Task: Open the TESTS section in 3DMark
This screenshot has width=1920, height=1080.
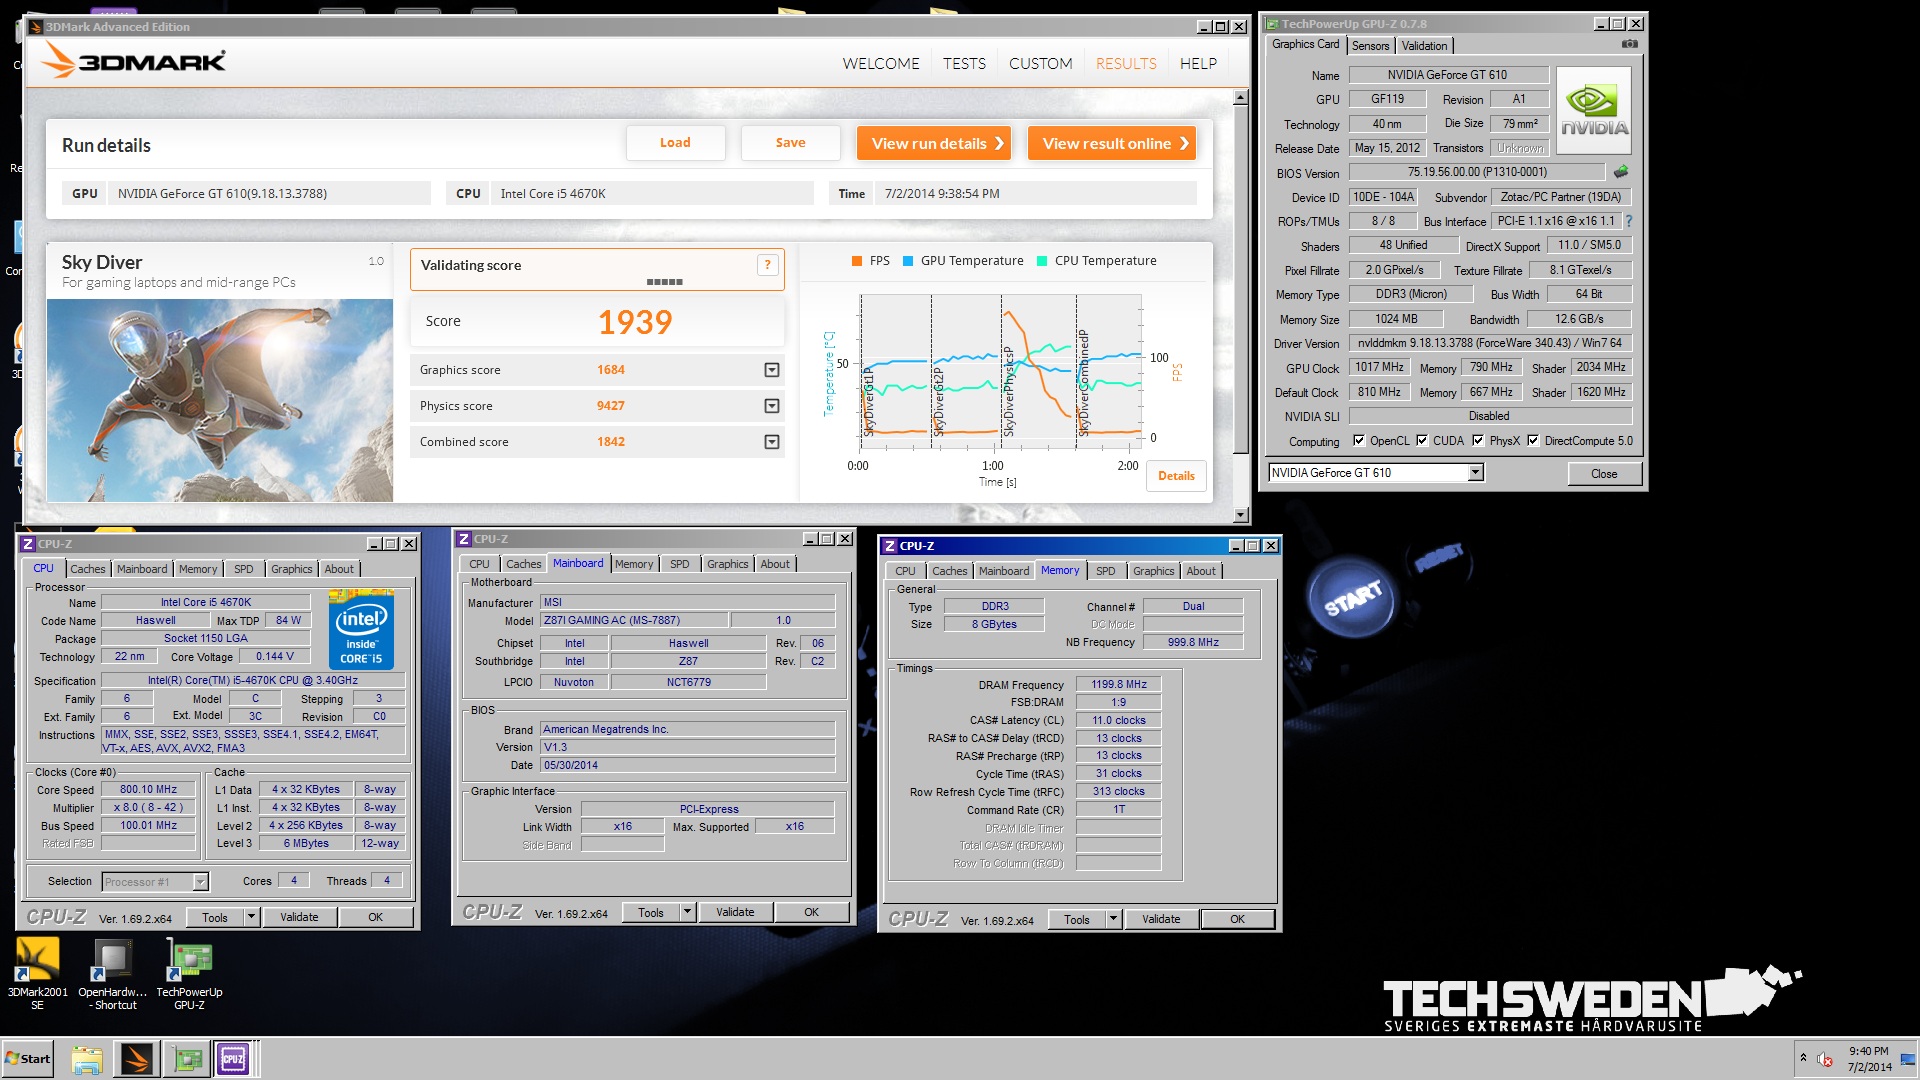Action: click(x=964, y=64)
